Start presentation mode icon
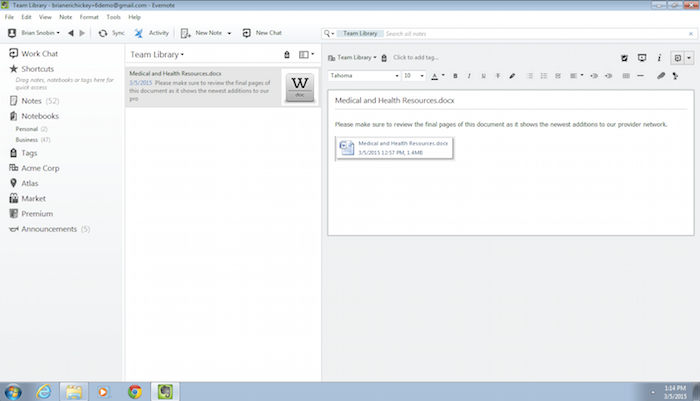The width and height of the screenshot is (700, 401). (642, 58)
